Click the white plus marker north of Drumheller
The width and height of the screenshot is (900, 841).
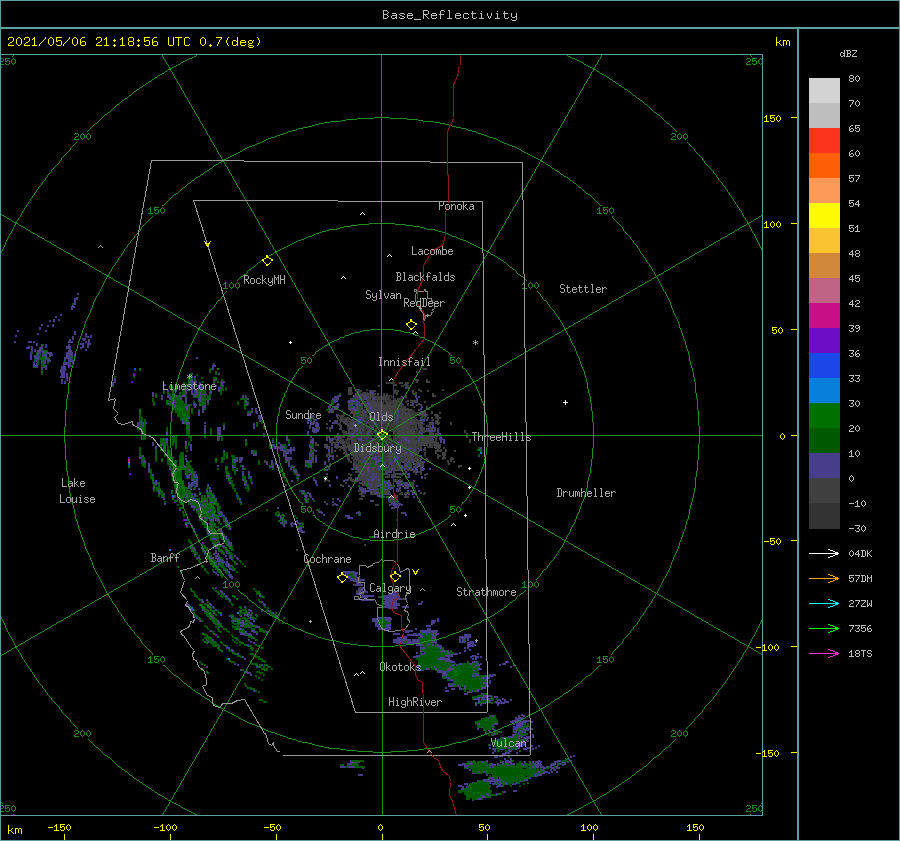point(565,402)
